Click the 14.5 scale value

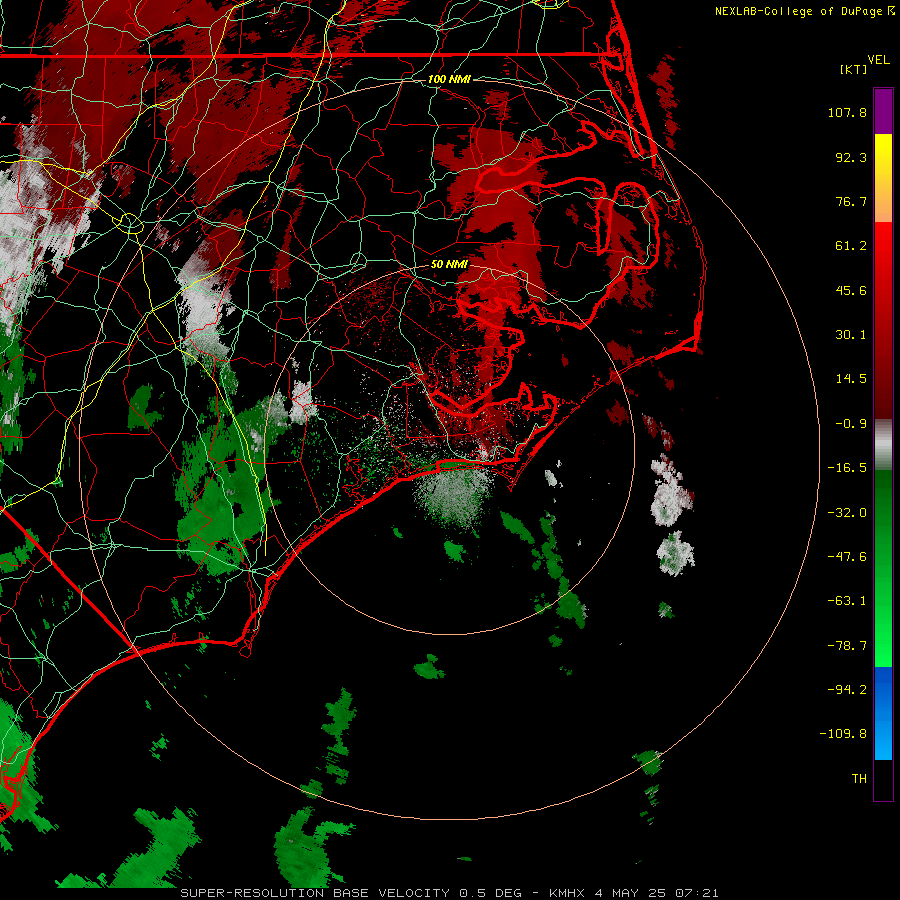pyautogui.click(x=851, y=379)
